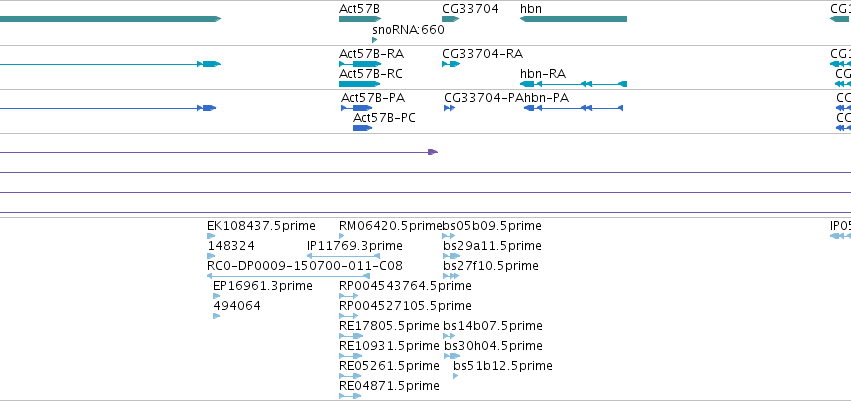Screen dimensions: 851x401
Task: Select the Act57B gene bar
Action: click(359, 19)
